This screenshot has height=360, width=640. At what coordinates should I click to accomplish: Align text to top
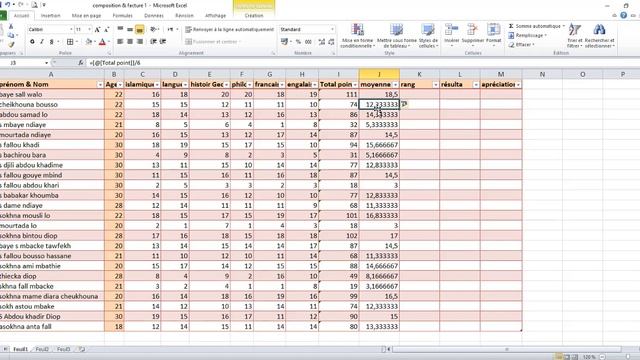point(120,29)
